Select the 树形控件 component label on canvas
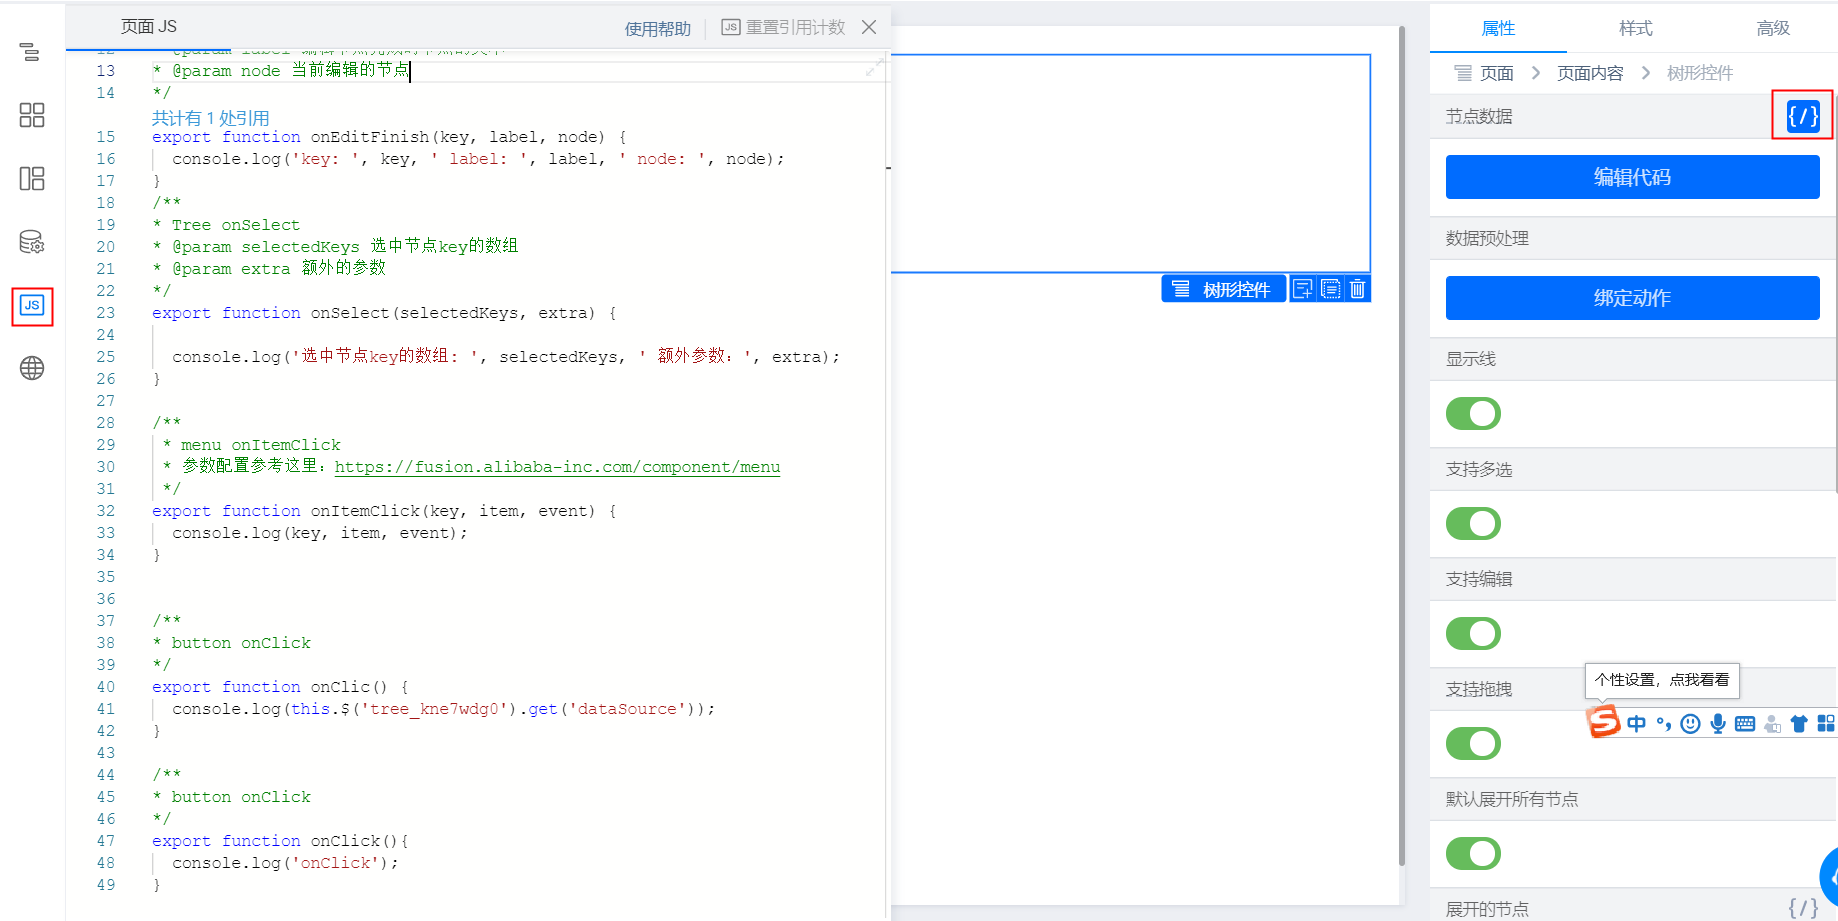1838x921 pixels. (1224, 289)
